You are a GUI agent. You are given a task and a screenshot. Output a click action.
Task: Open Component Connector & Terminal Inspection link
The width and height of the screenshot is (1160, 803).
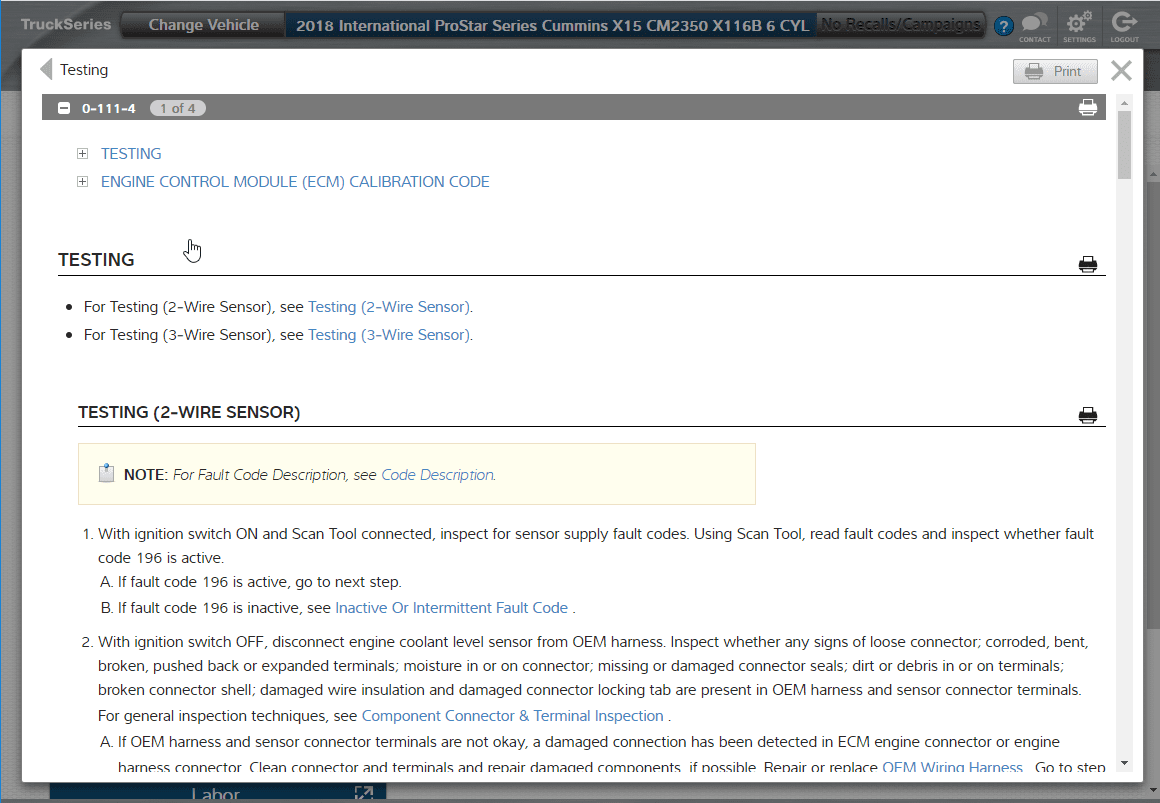click(x=512, y=716)
